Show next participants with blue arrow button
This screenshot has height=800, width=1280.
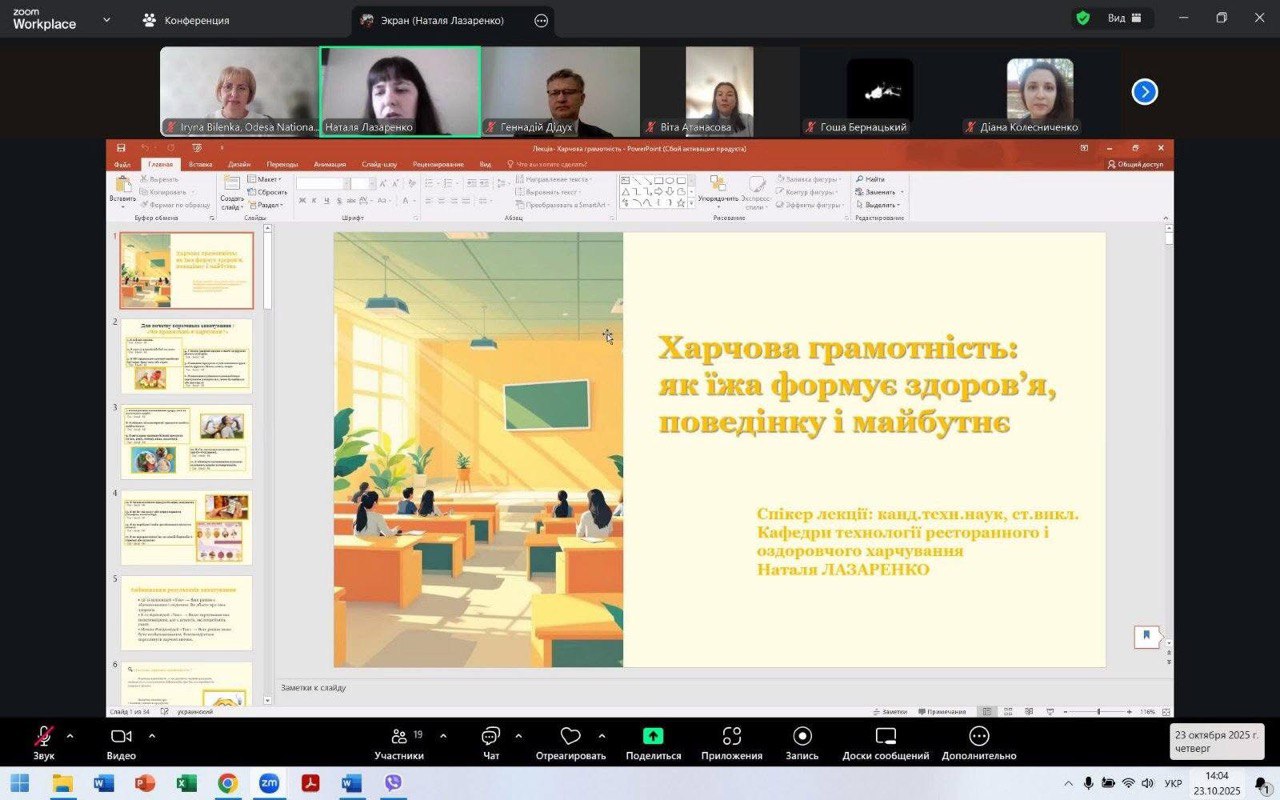(1144, 92)
